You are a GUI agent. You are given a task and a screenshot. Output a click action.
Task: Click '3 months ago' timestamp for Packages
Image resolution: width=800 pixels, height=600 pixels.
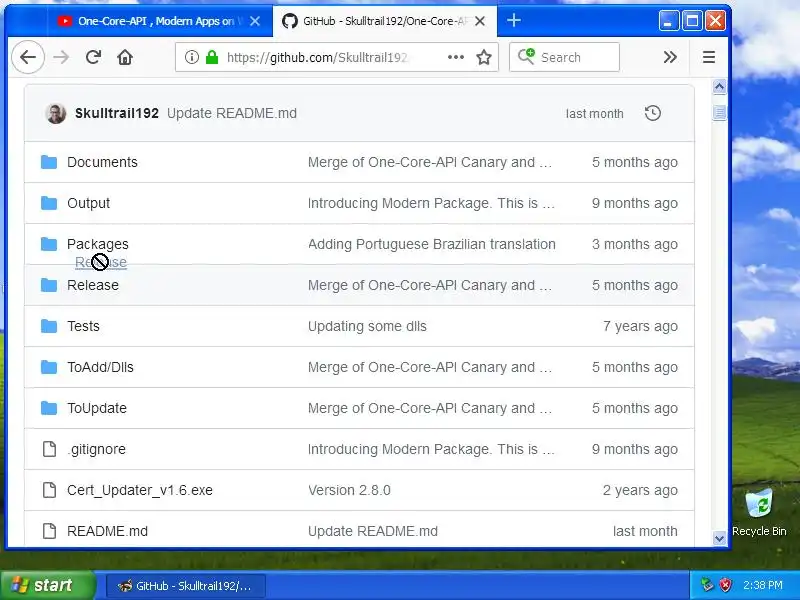click(635, 244)
